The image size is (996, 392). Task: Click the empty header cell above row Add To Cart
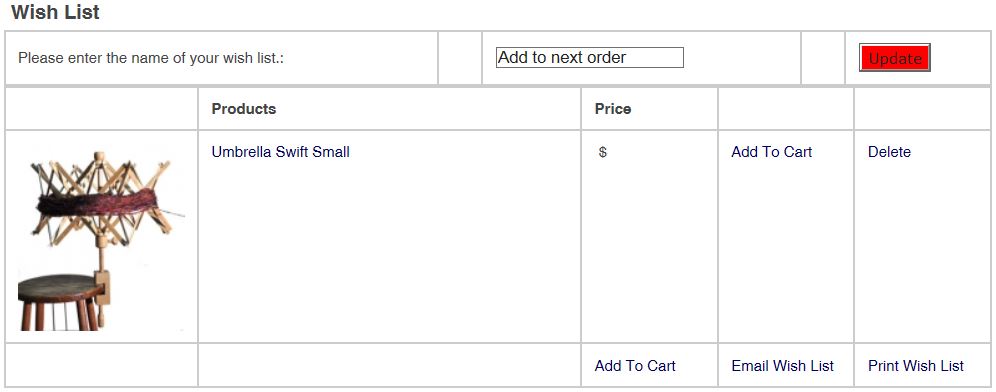(x=786, y=109)
